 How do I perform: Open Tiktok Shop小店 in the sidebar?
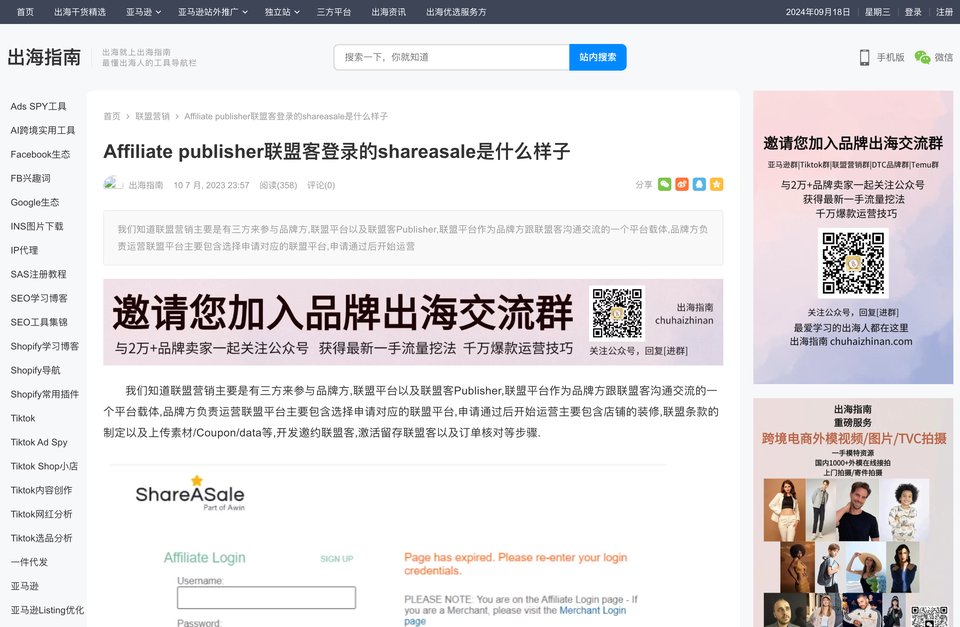44,466
